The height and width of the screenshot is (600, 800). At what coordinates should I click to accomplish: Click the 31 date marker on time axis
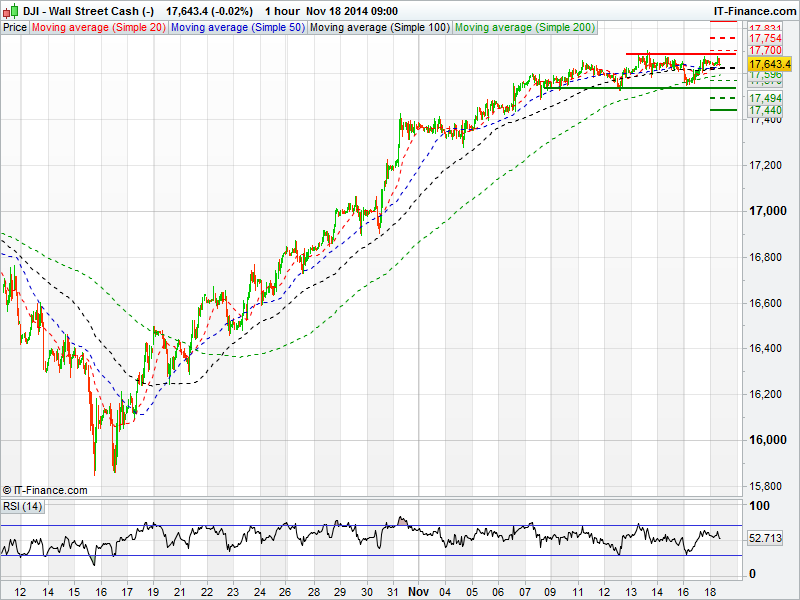[394, 591]
